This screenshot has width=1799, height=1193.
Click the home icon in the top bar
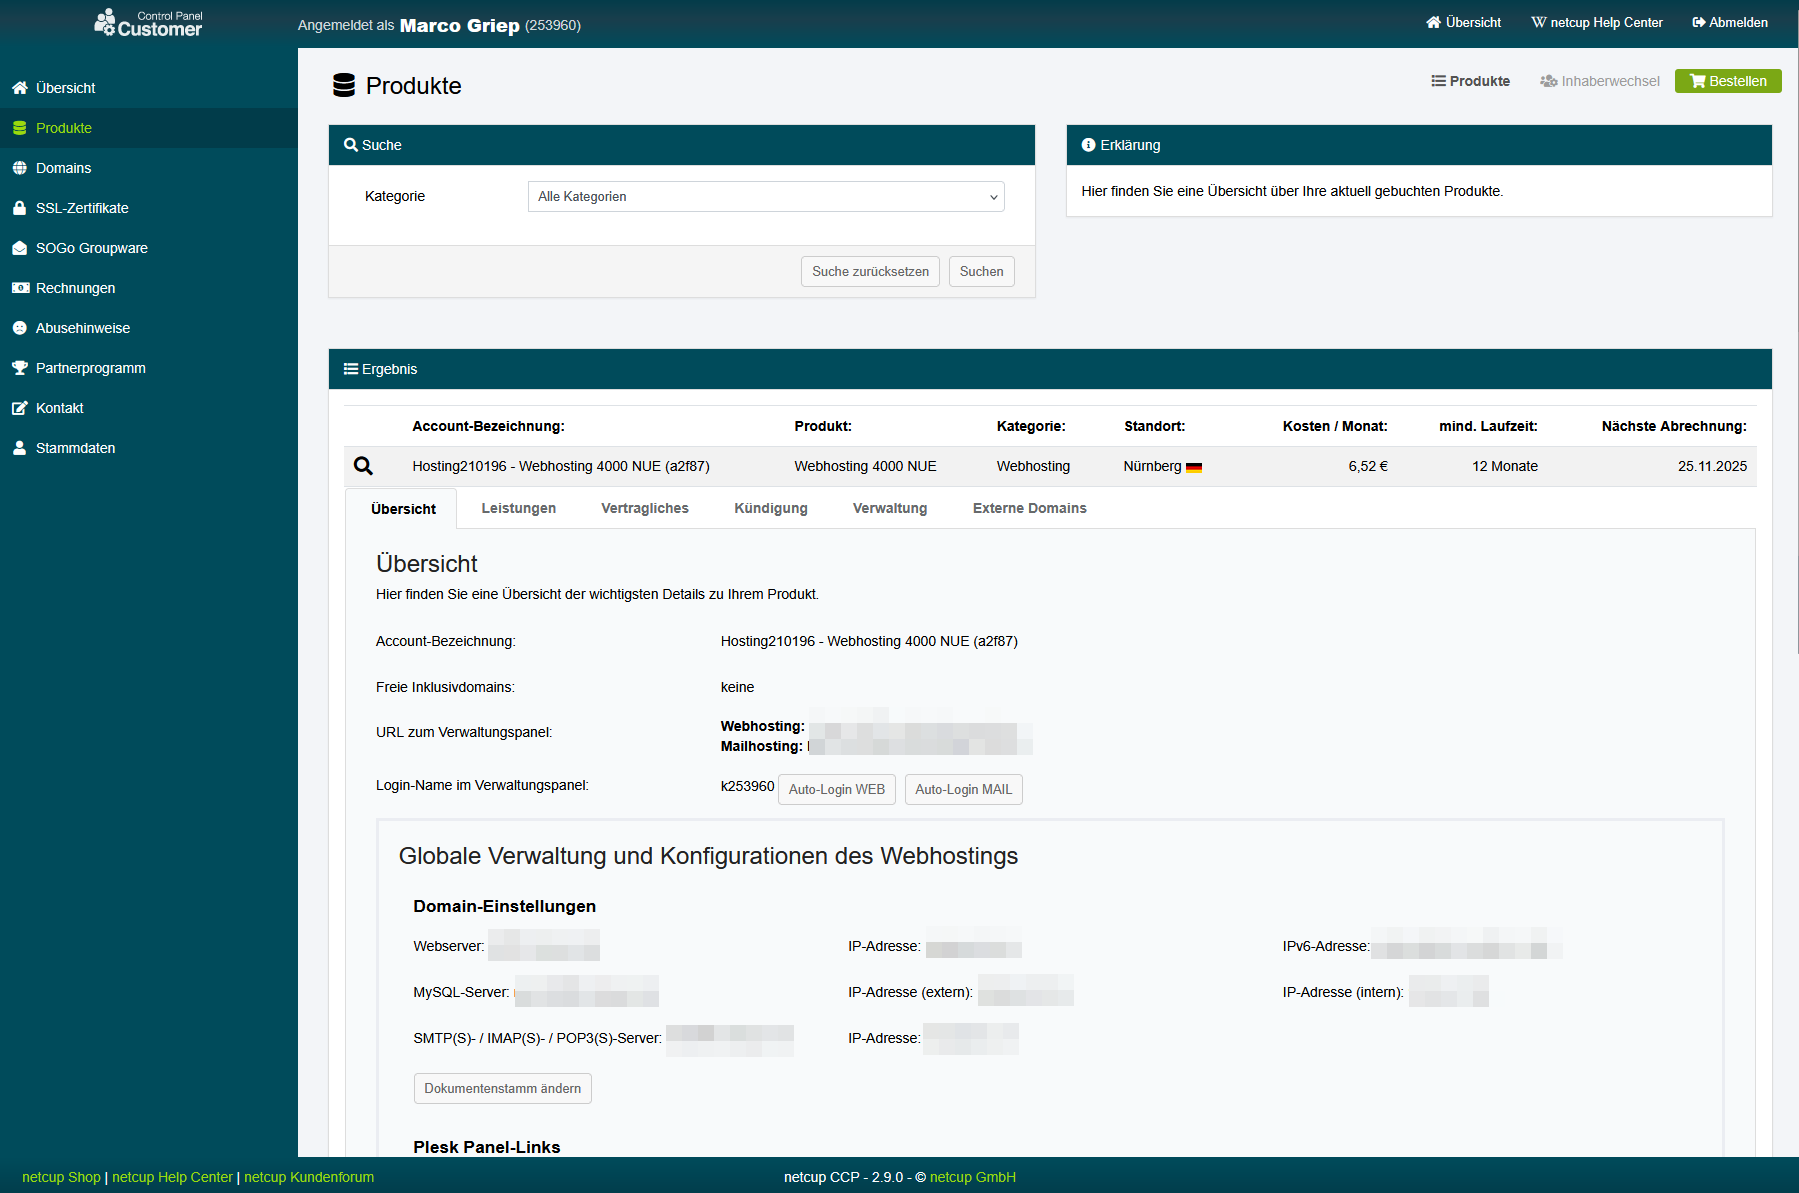1433,22
